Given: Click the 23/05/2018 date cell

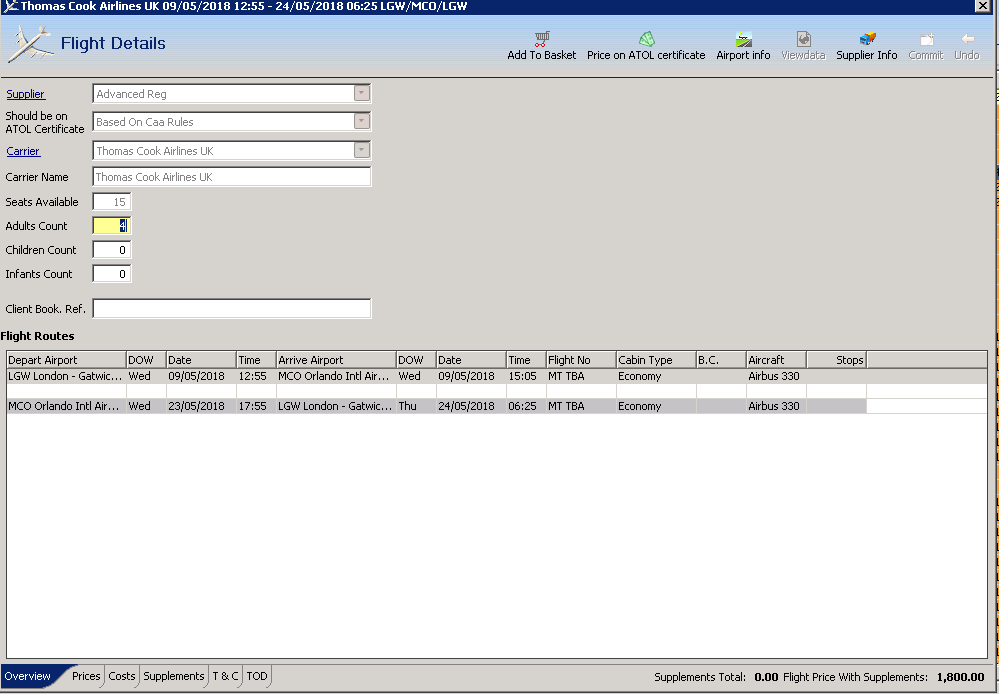Looking at the screenshot, I should click(x=201, y=406).
